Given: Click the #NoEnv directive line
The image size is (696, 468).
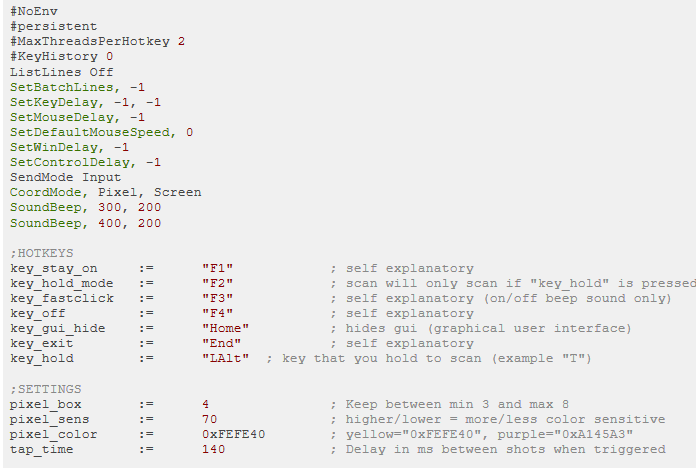Looking at the screenshot, I should (x=34, y=11).
